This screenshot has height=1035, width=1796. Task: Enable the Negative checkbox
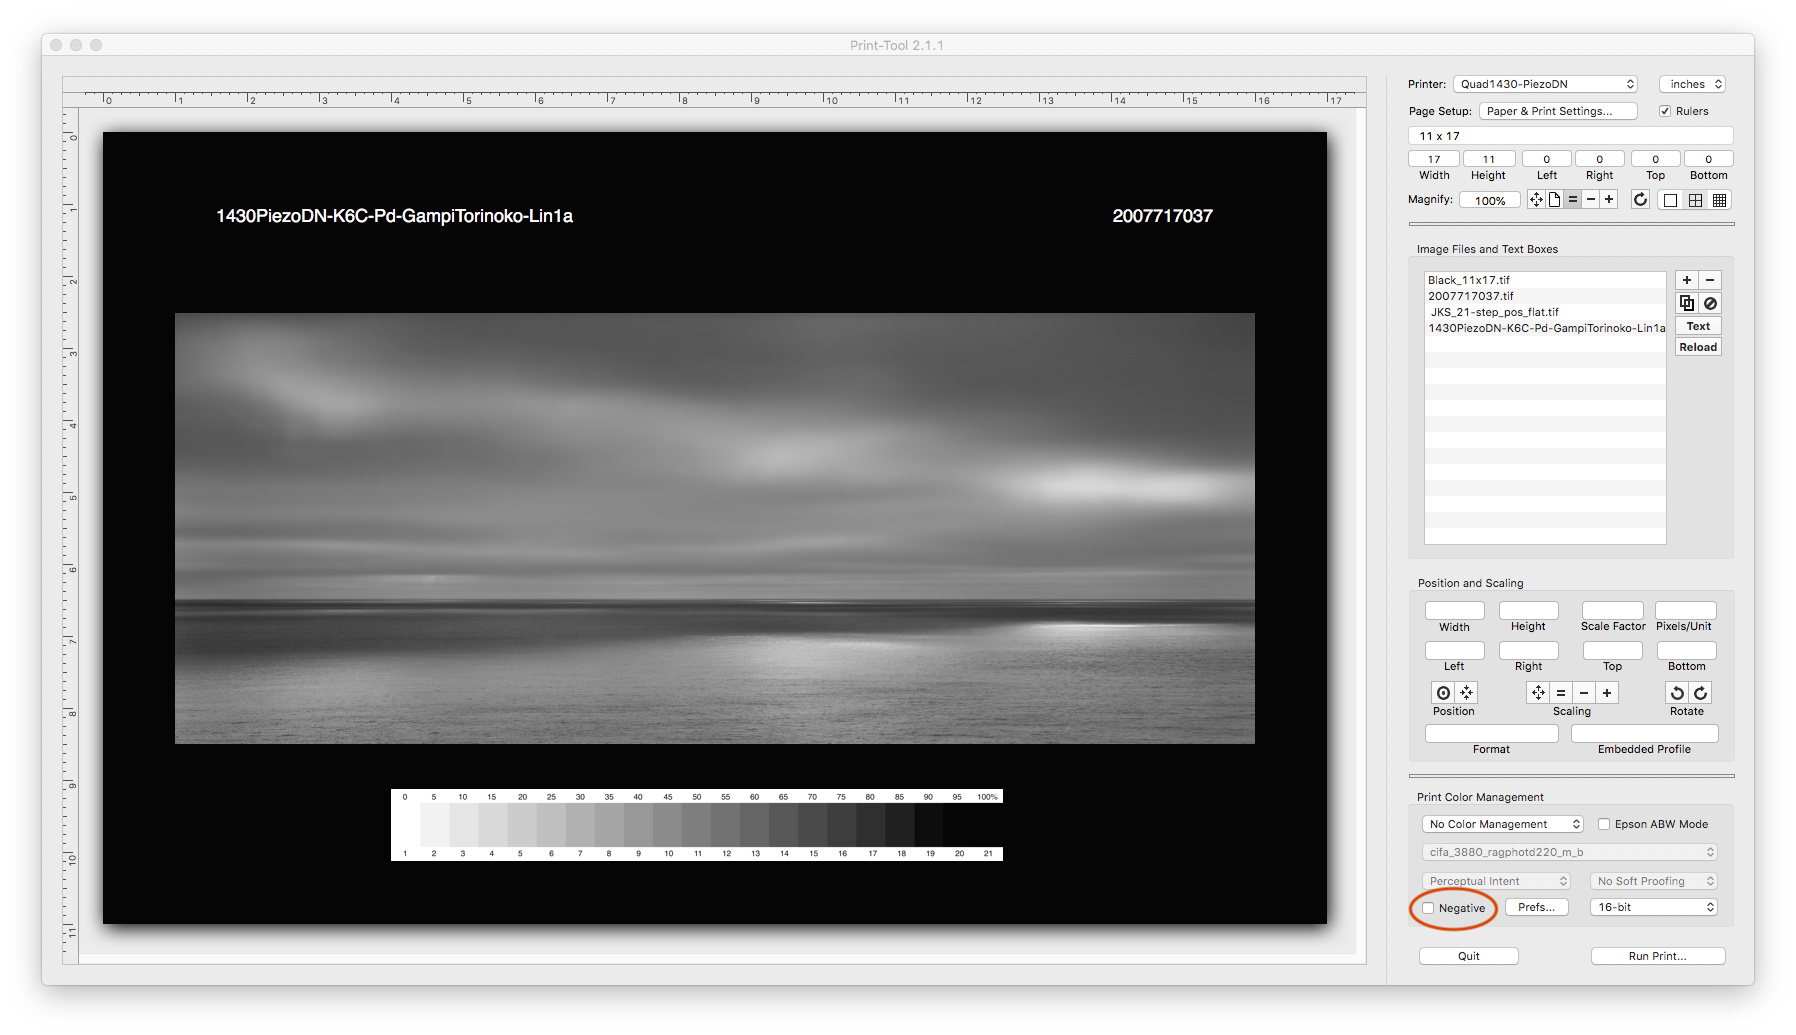click(1429, 908)
